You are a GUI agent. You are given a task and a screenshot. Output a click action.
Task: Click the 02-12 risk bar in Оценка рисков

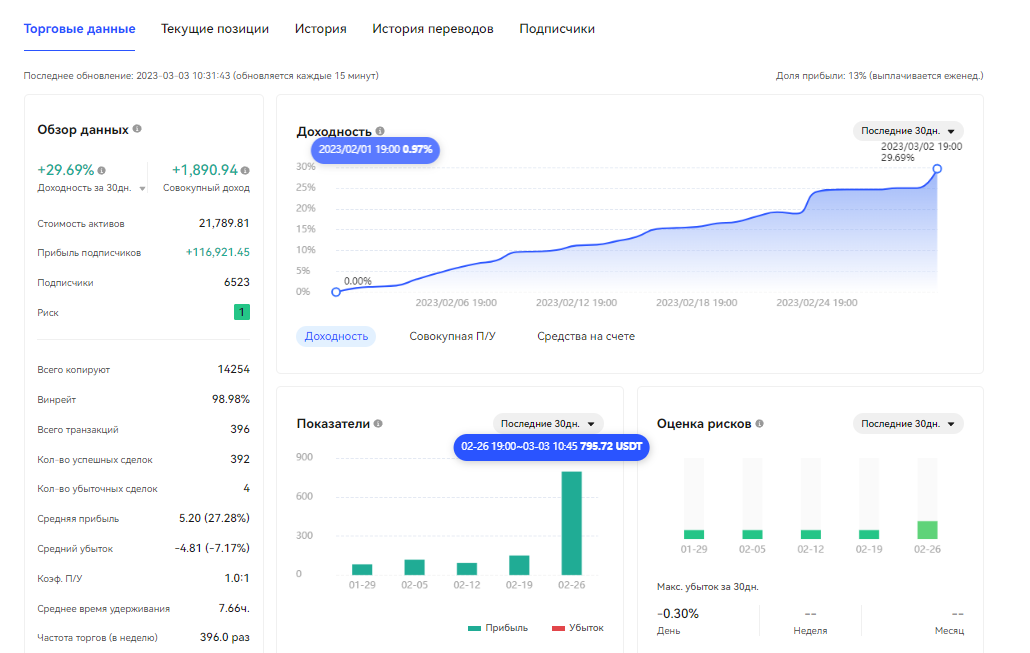[811, 534]
